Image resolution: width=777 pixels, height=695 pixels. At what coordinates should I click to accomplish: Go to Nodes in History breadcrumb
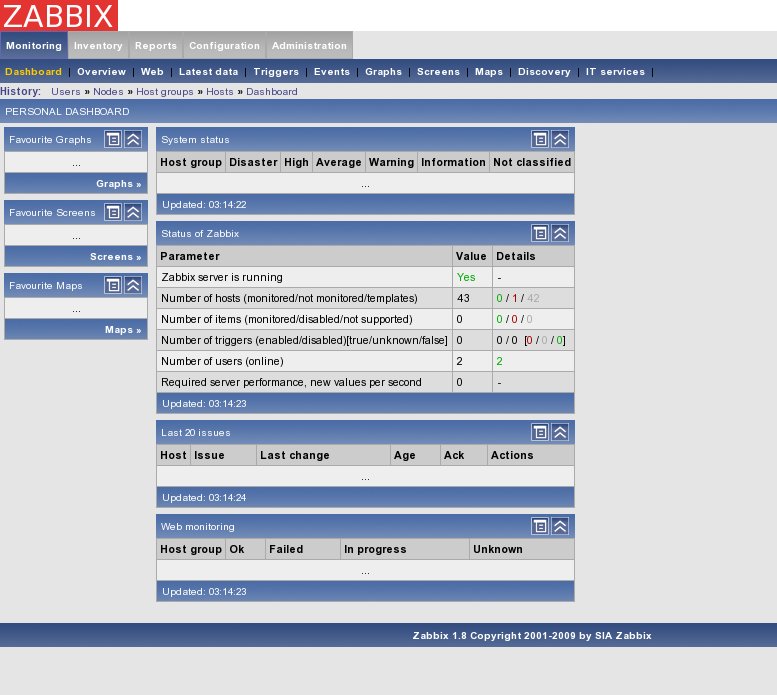tap(108, 92)
